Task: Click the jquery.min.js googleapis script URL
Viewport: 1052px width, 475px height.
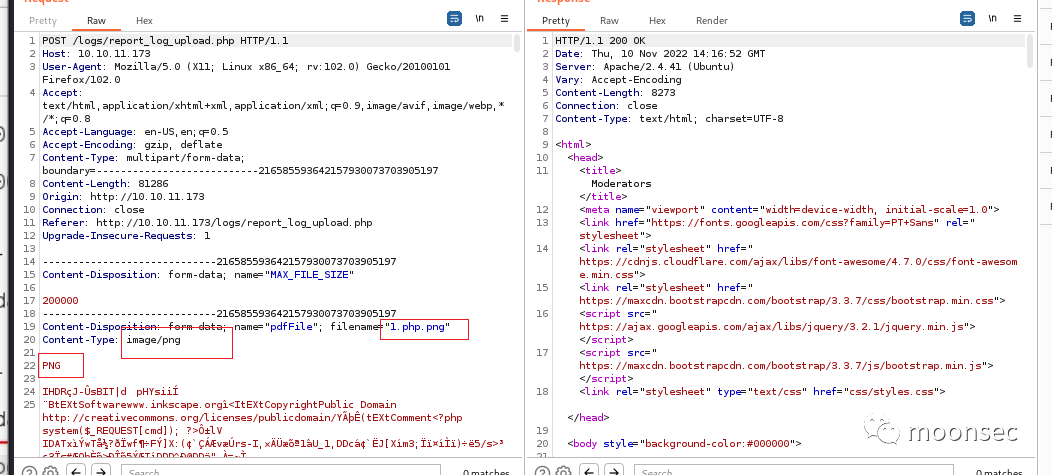Action: click(x=772, y=327)
